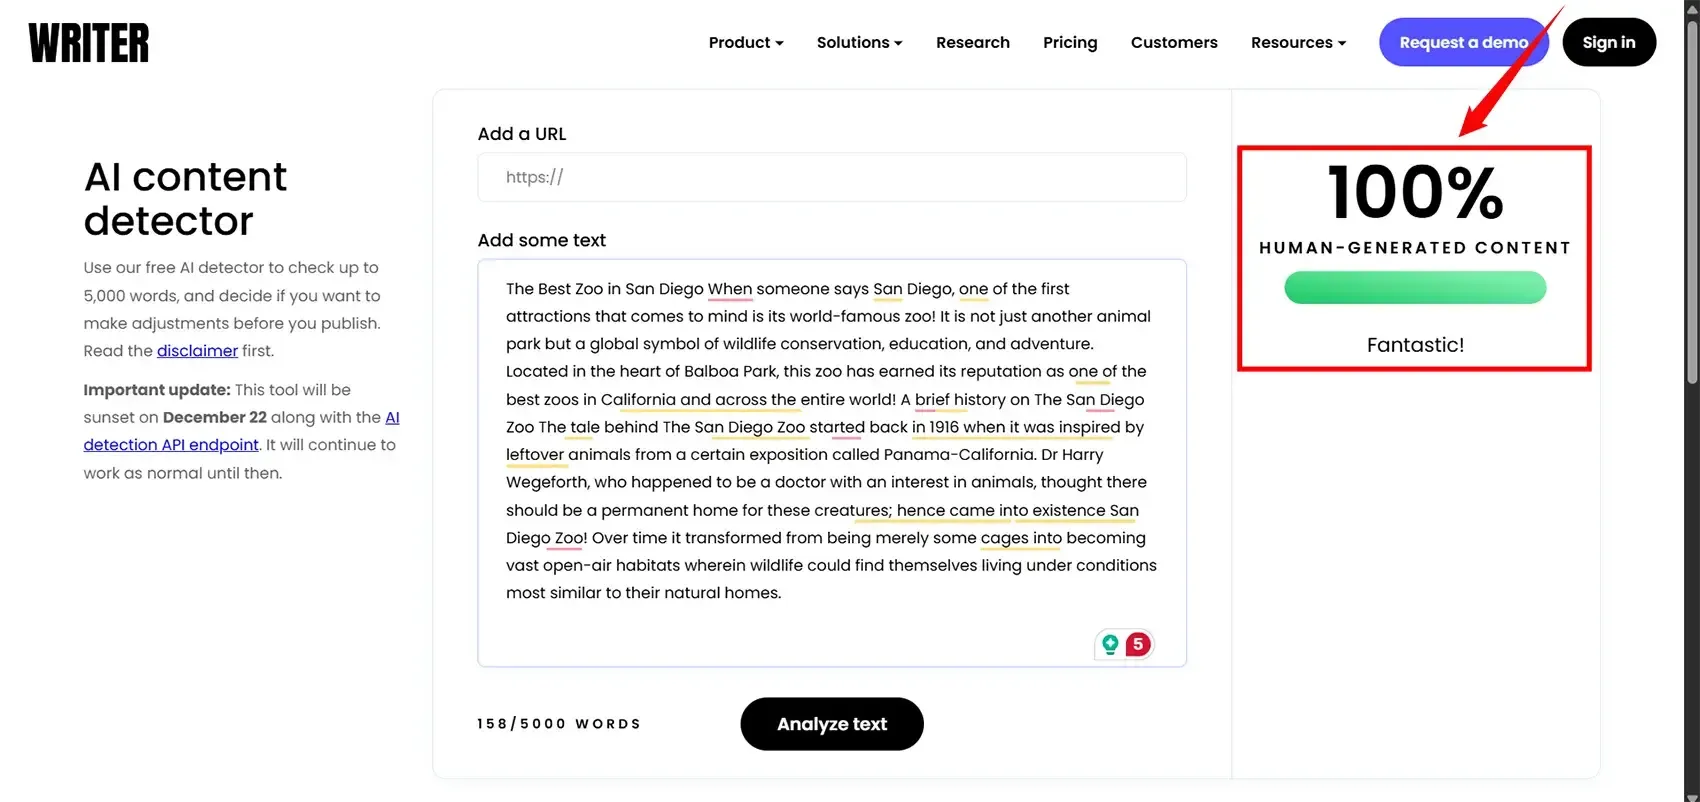Click the page vertical scrollbar thumb

[1692, 200]
